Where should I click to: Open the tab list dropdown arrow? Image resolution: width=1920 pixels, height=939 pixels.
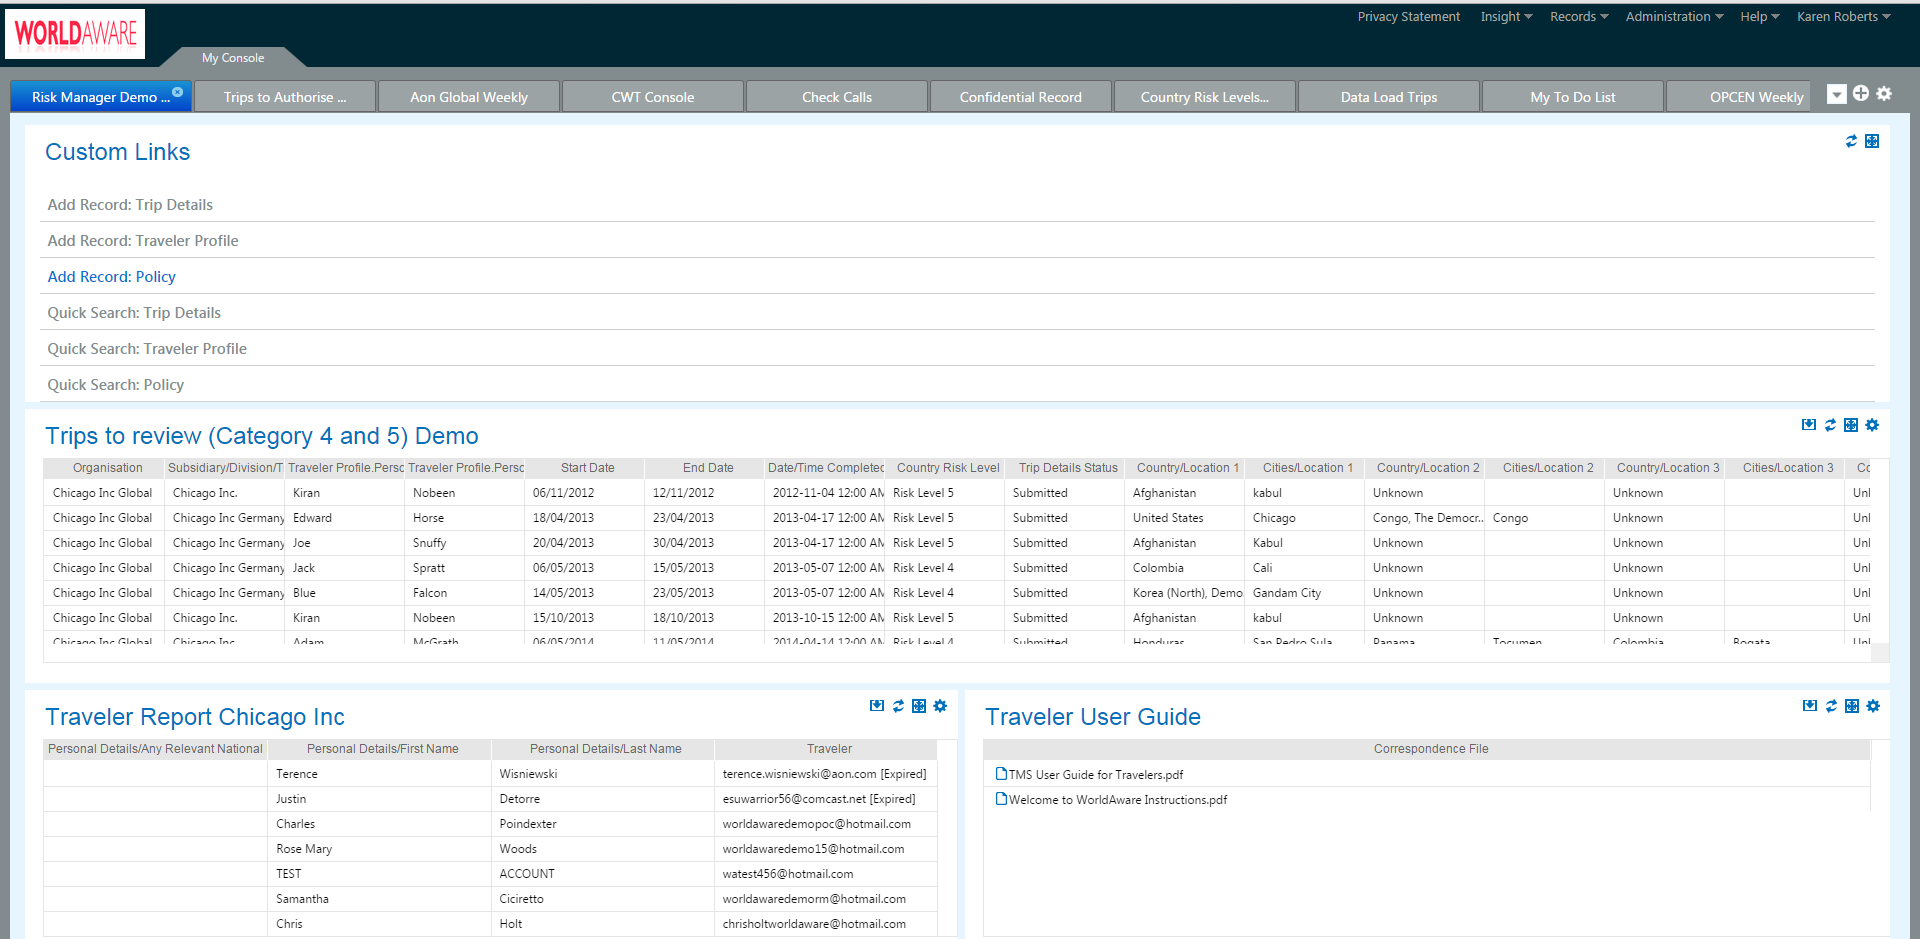click(1836, 94)
